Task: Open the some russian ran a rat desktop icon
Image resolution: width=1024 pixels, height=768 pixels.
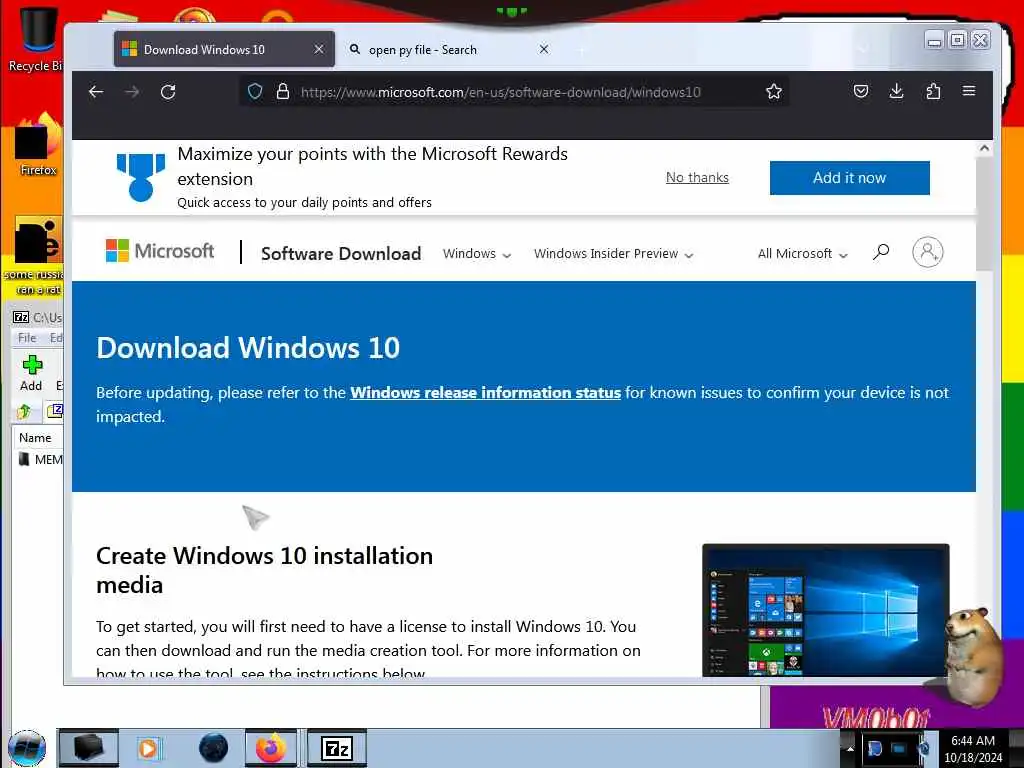Action: pyautogui.click(x=35, y=256)
